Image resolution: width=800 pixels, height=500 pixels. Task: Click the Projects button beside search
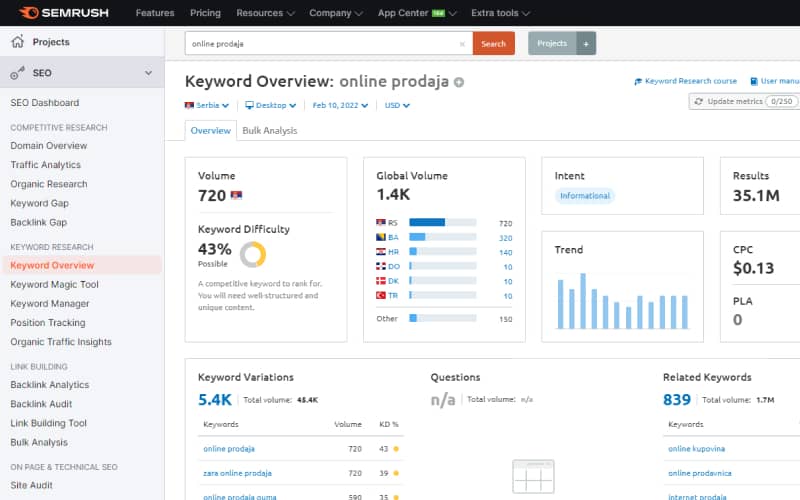click(x=552, y=44)
